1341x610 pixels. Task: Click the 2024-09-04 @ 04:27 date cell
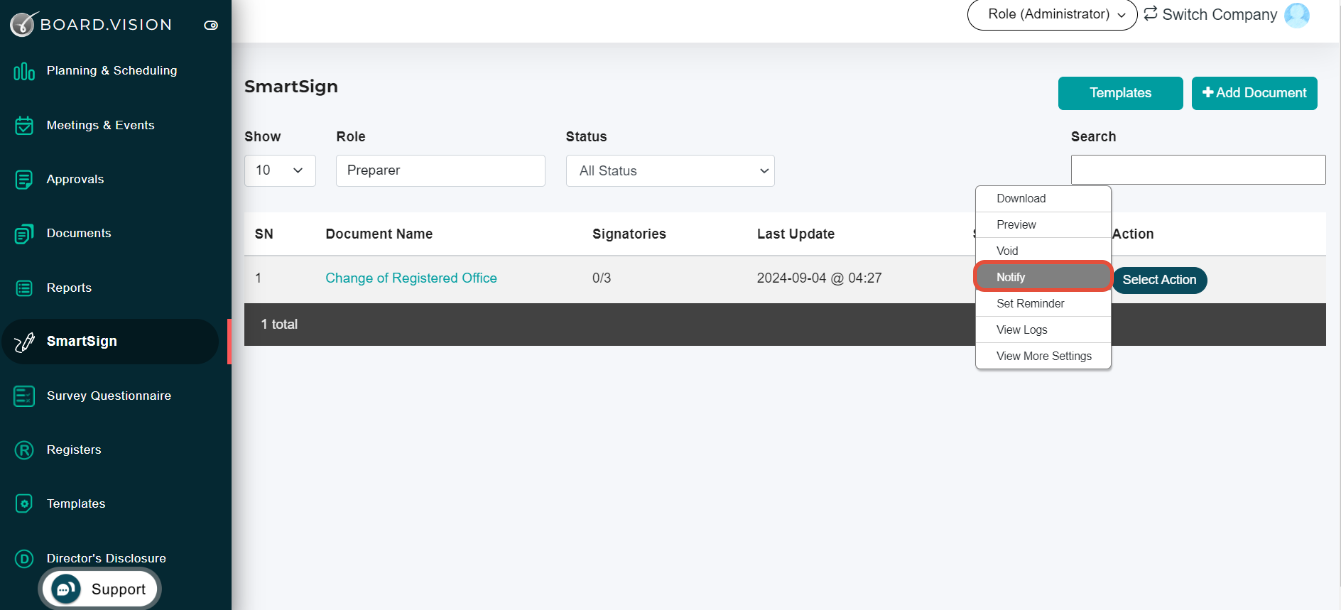(x=819, y=279)
